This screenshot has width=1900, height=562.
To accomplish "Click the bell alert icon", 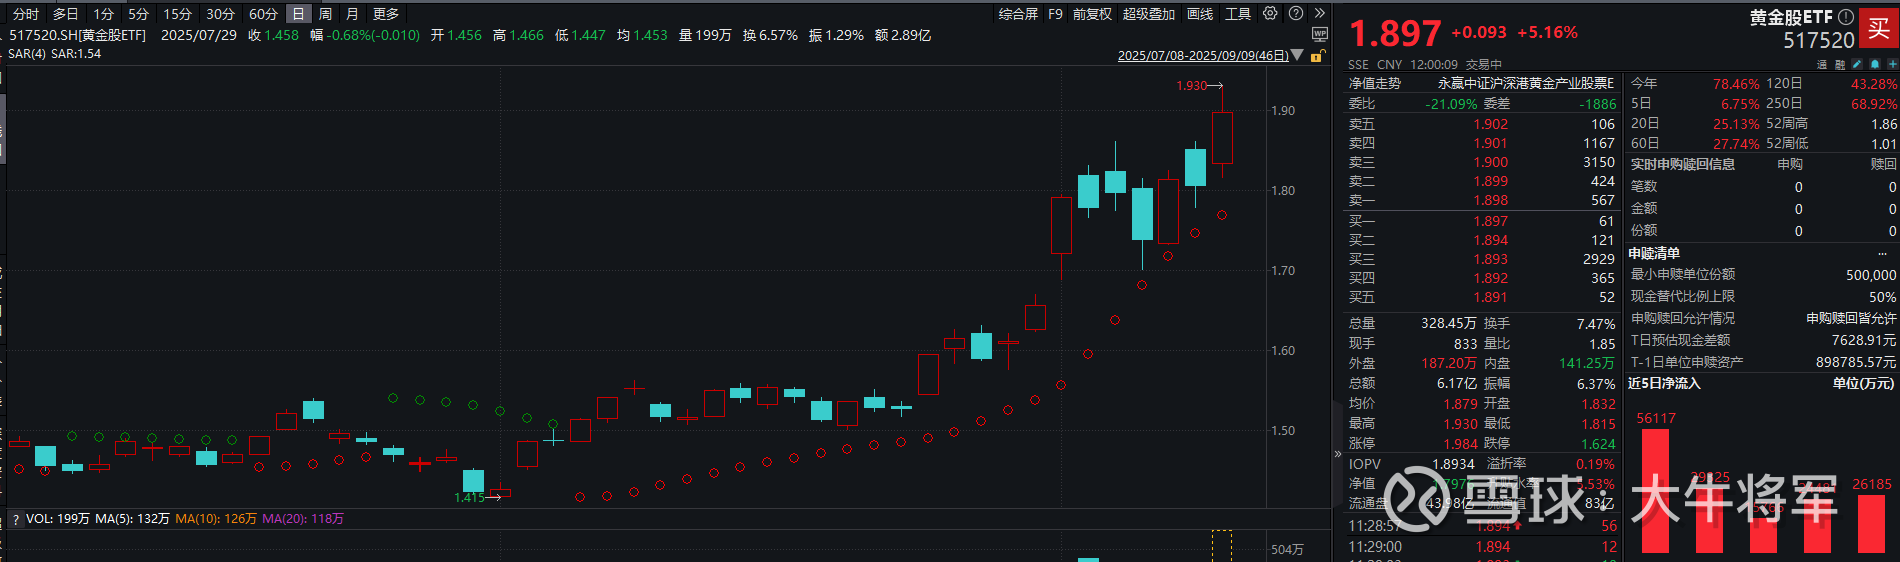I will pyautogui.click(x=1875, y=64).
